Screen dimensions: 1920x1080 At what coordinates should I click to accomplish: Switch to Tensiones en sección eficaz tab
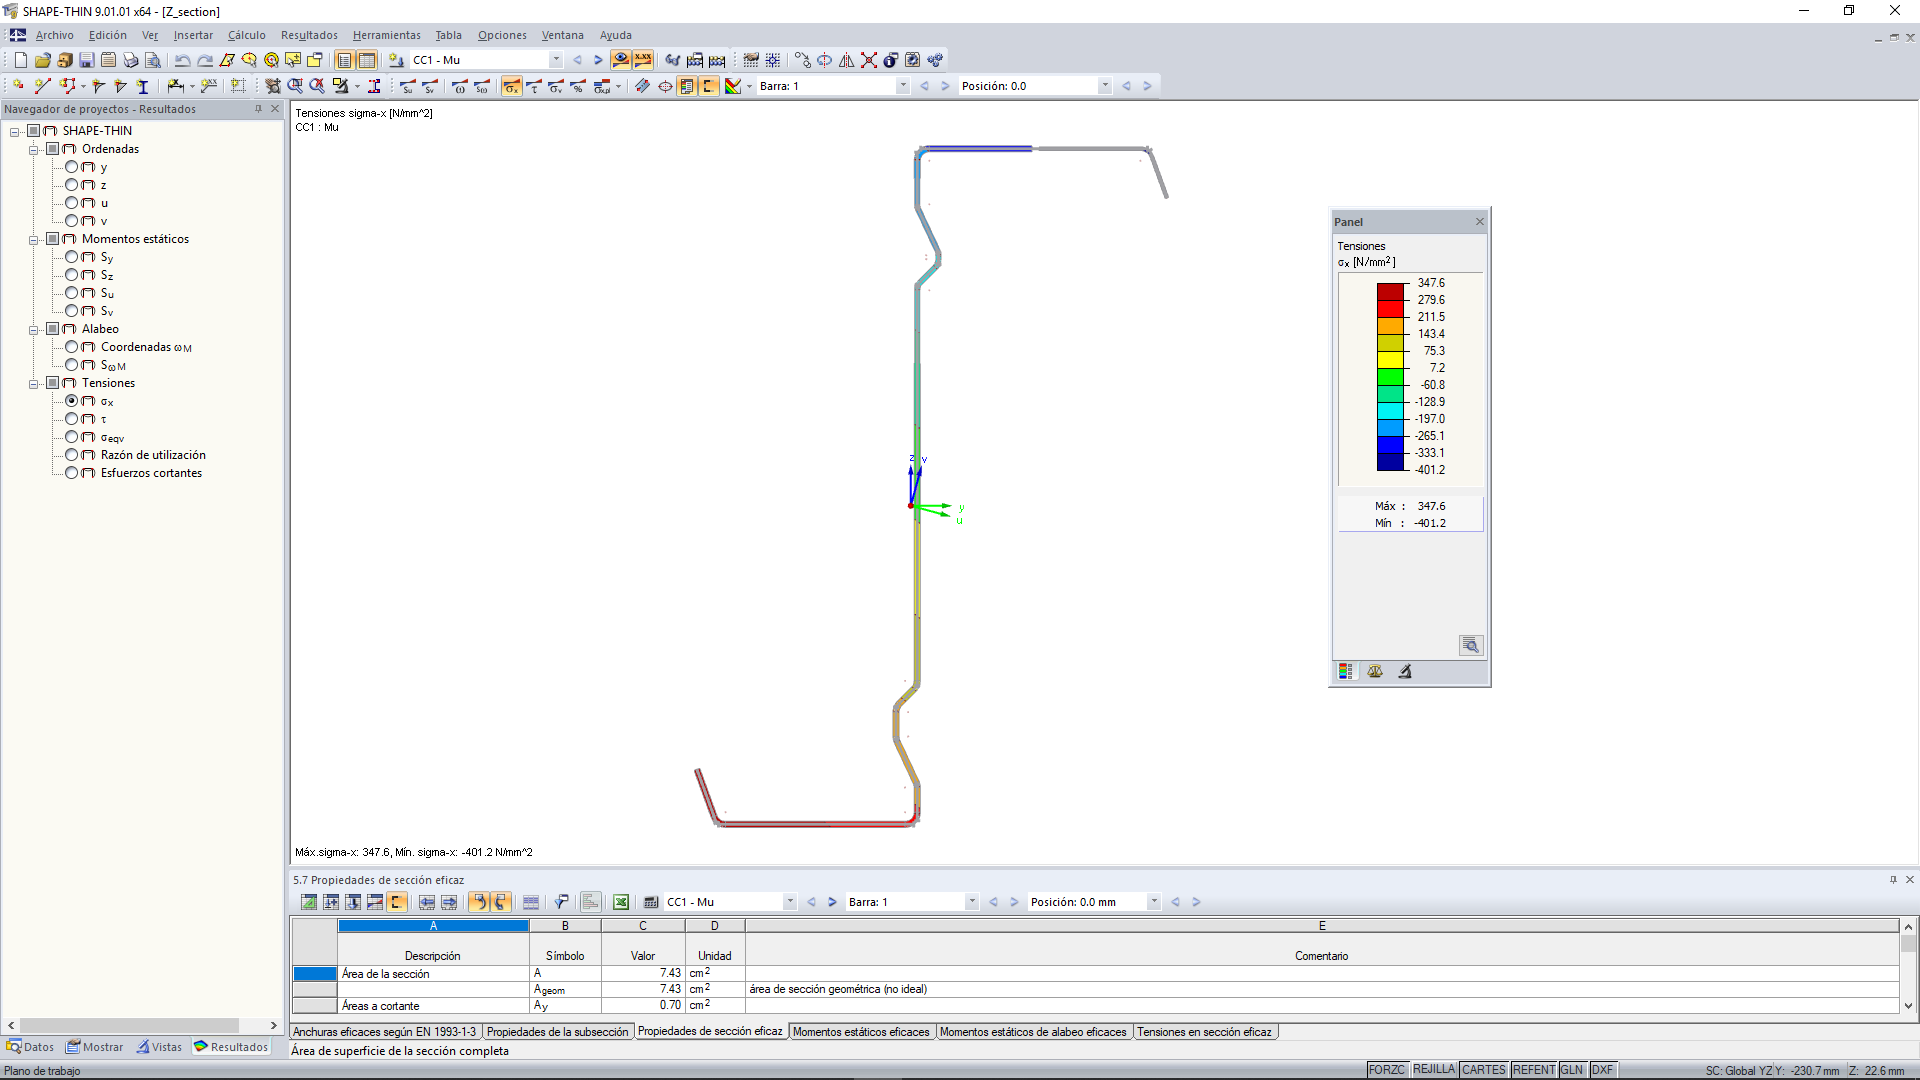(x=1204, y=1032)
